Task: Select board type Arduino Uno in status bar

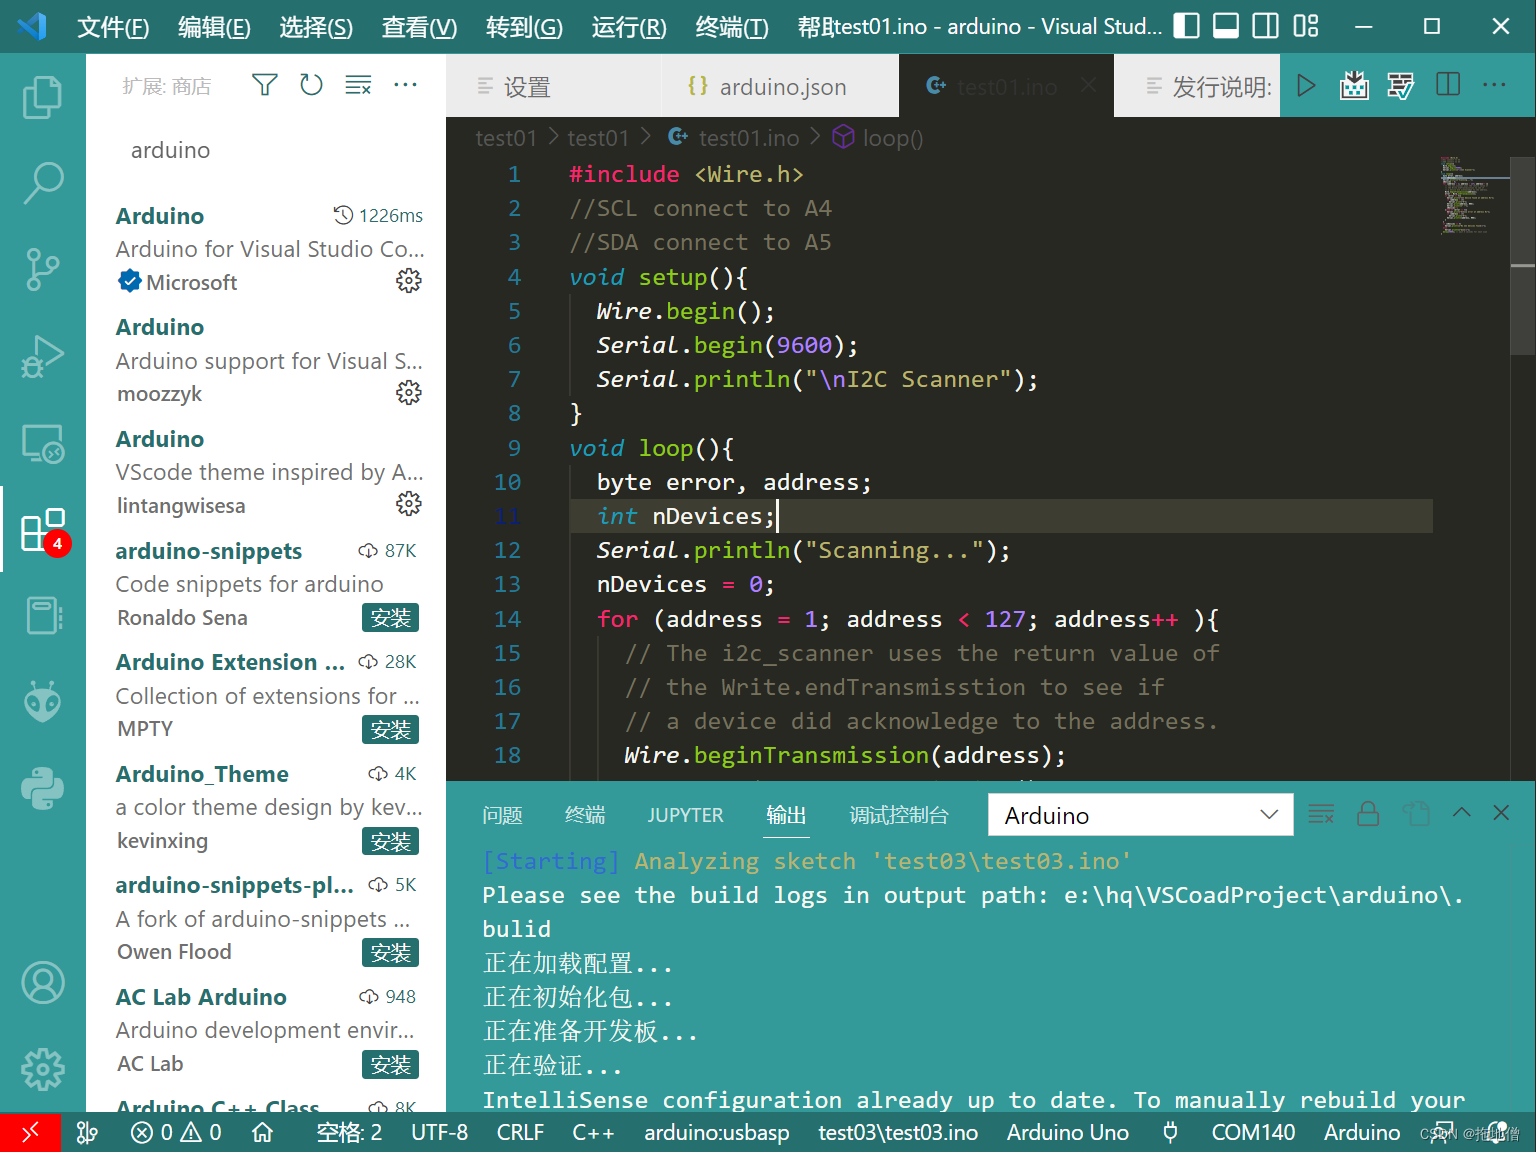Action: click(1067, 1132)
